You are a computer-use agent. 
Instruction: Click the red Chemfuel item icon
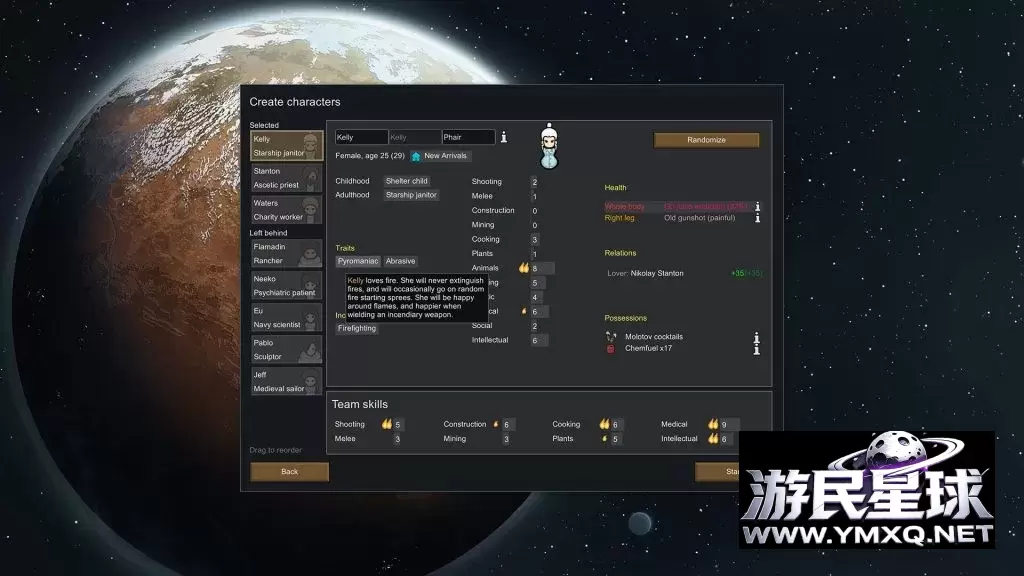pos(611,349)
